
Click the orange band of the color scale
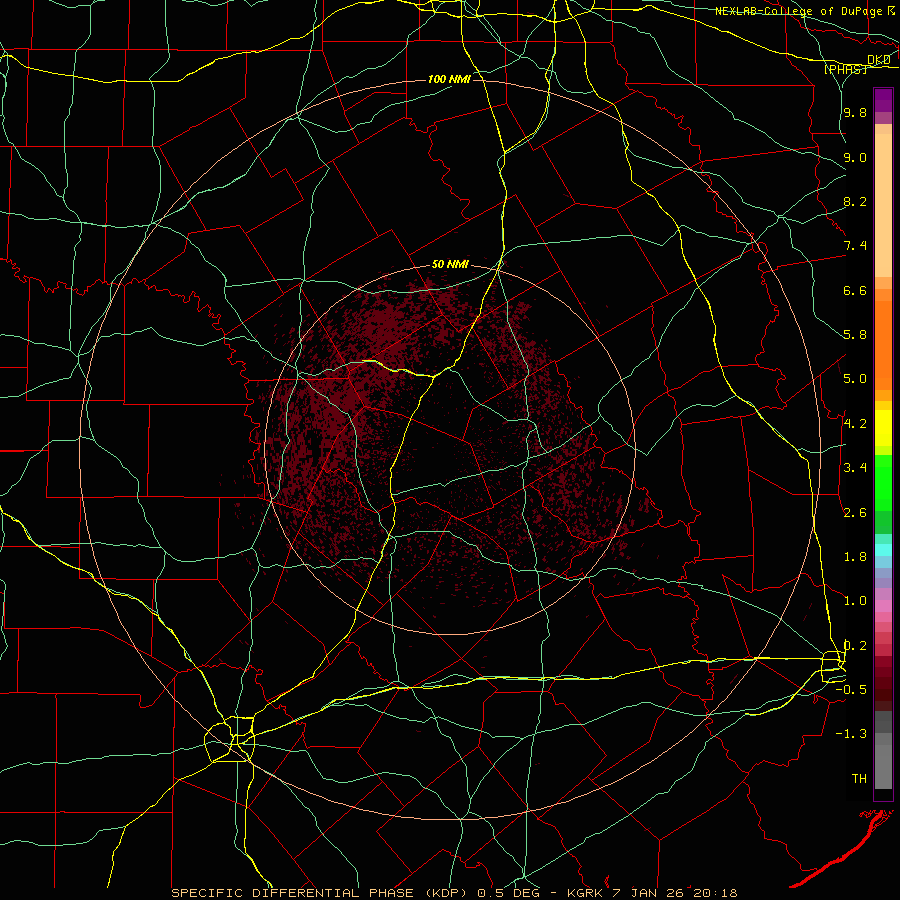coord(883,346)
